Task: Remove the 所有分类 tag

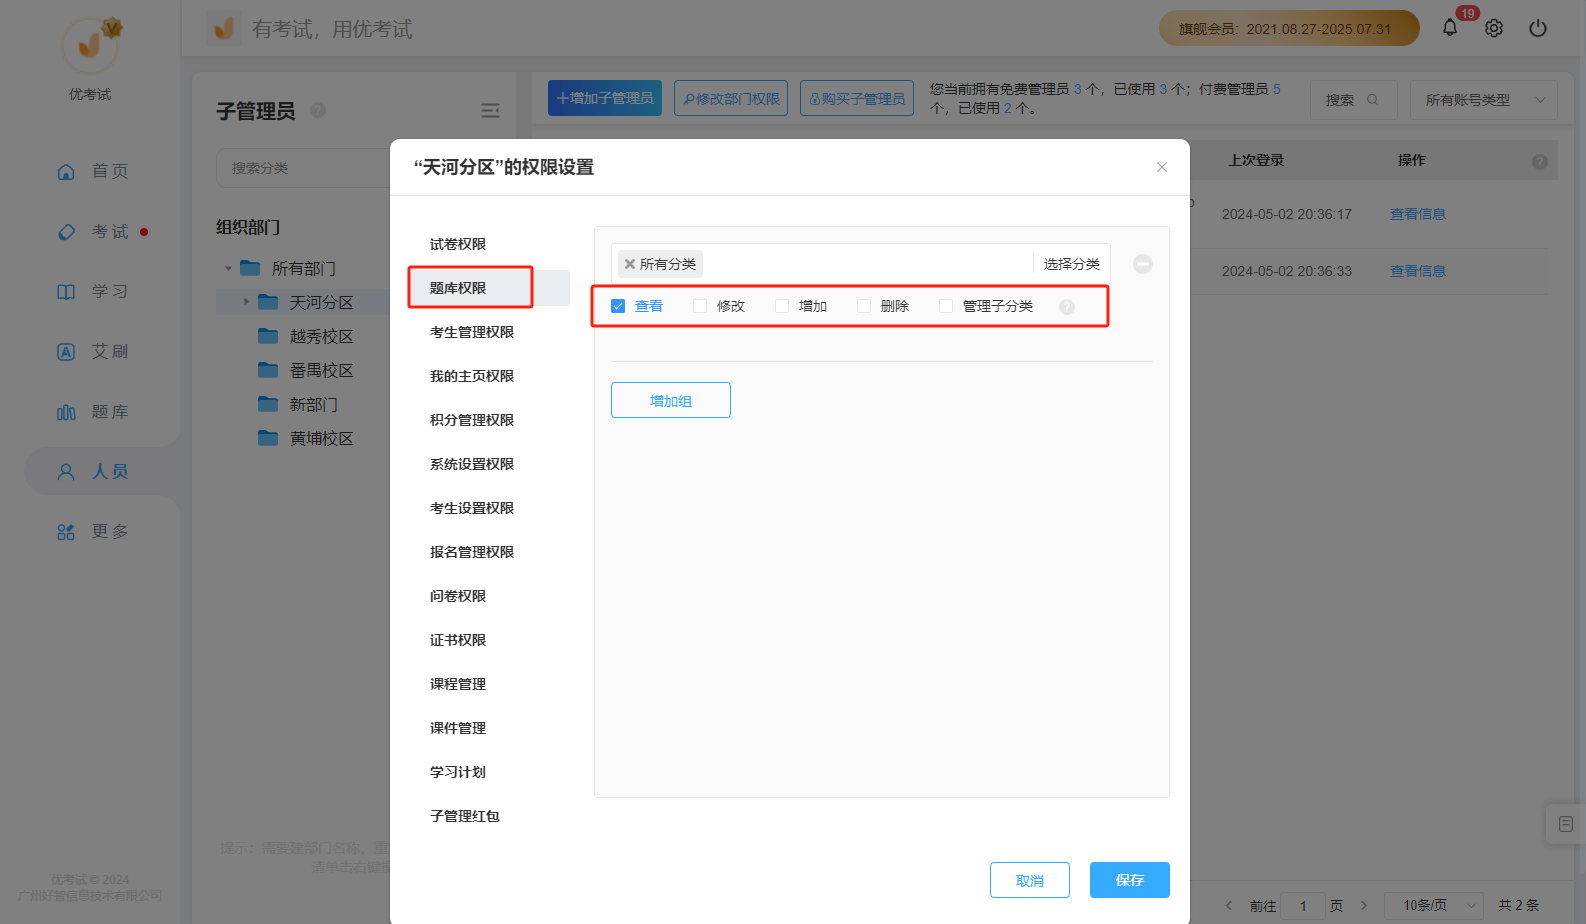Action: pyautogui.click(x=629, y=264)
